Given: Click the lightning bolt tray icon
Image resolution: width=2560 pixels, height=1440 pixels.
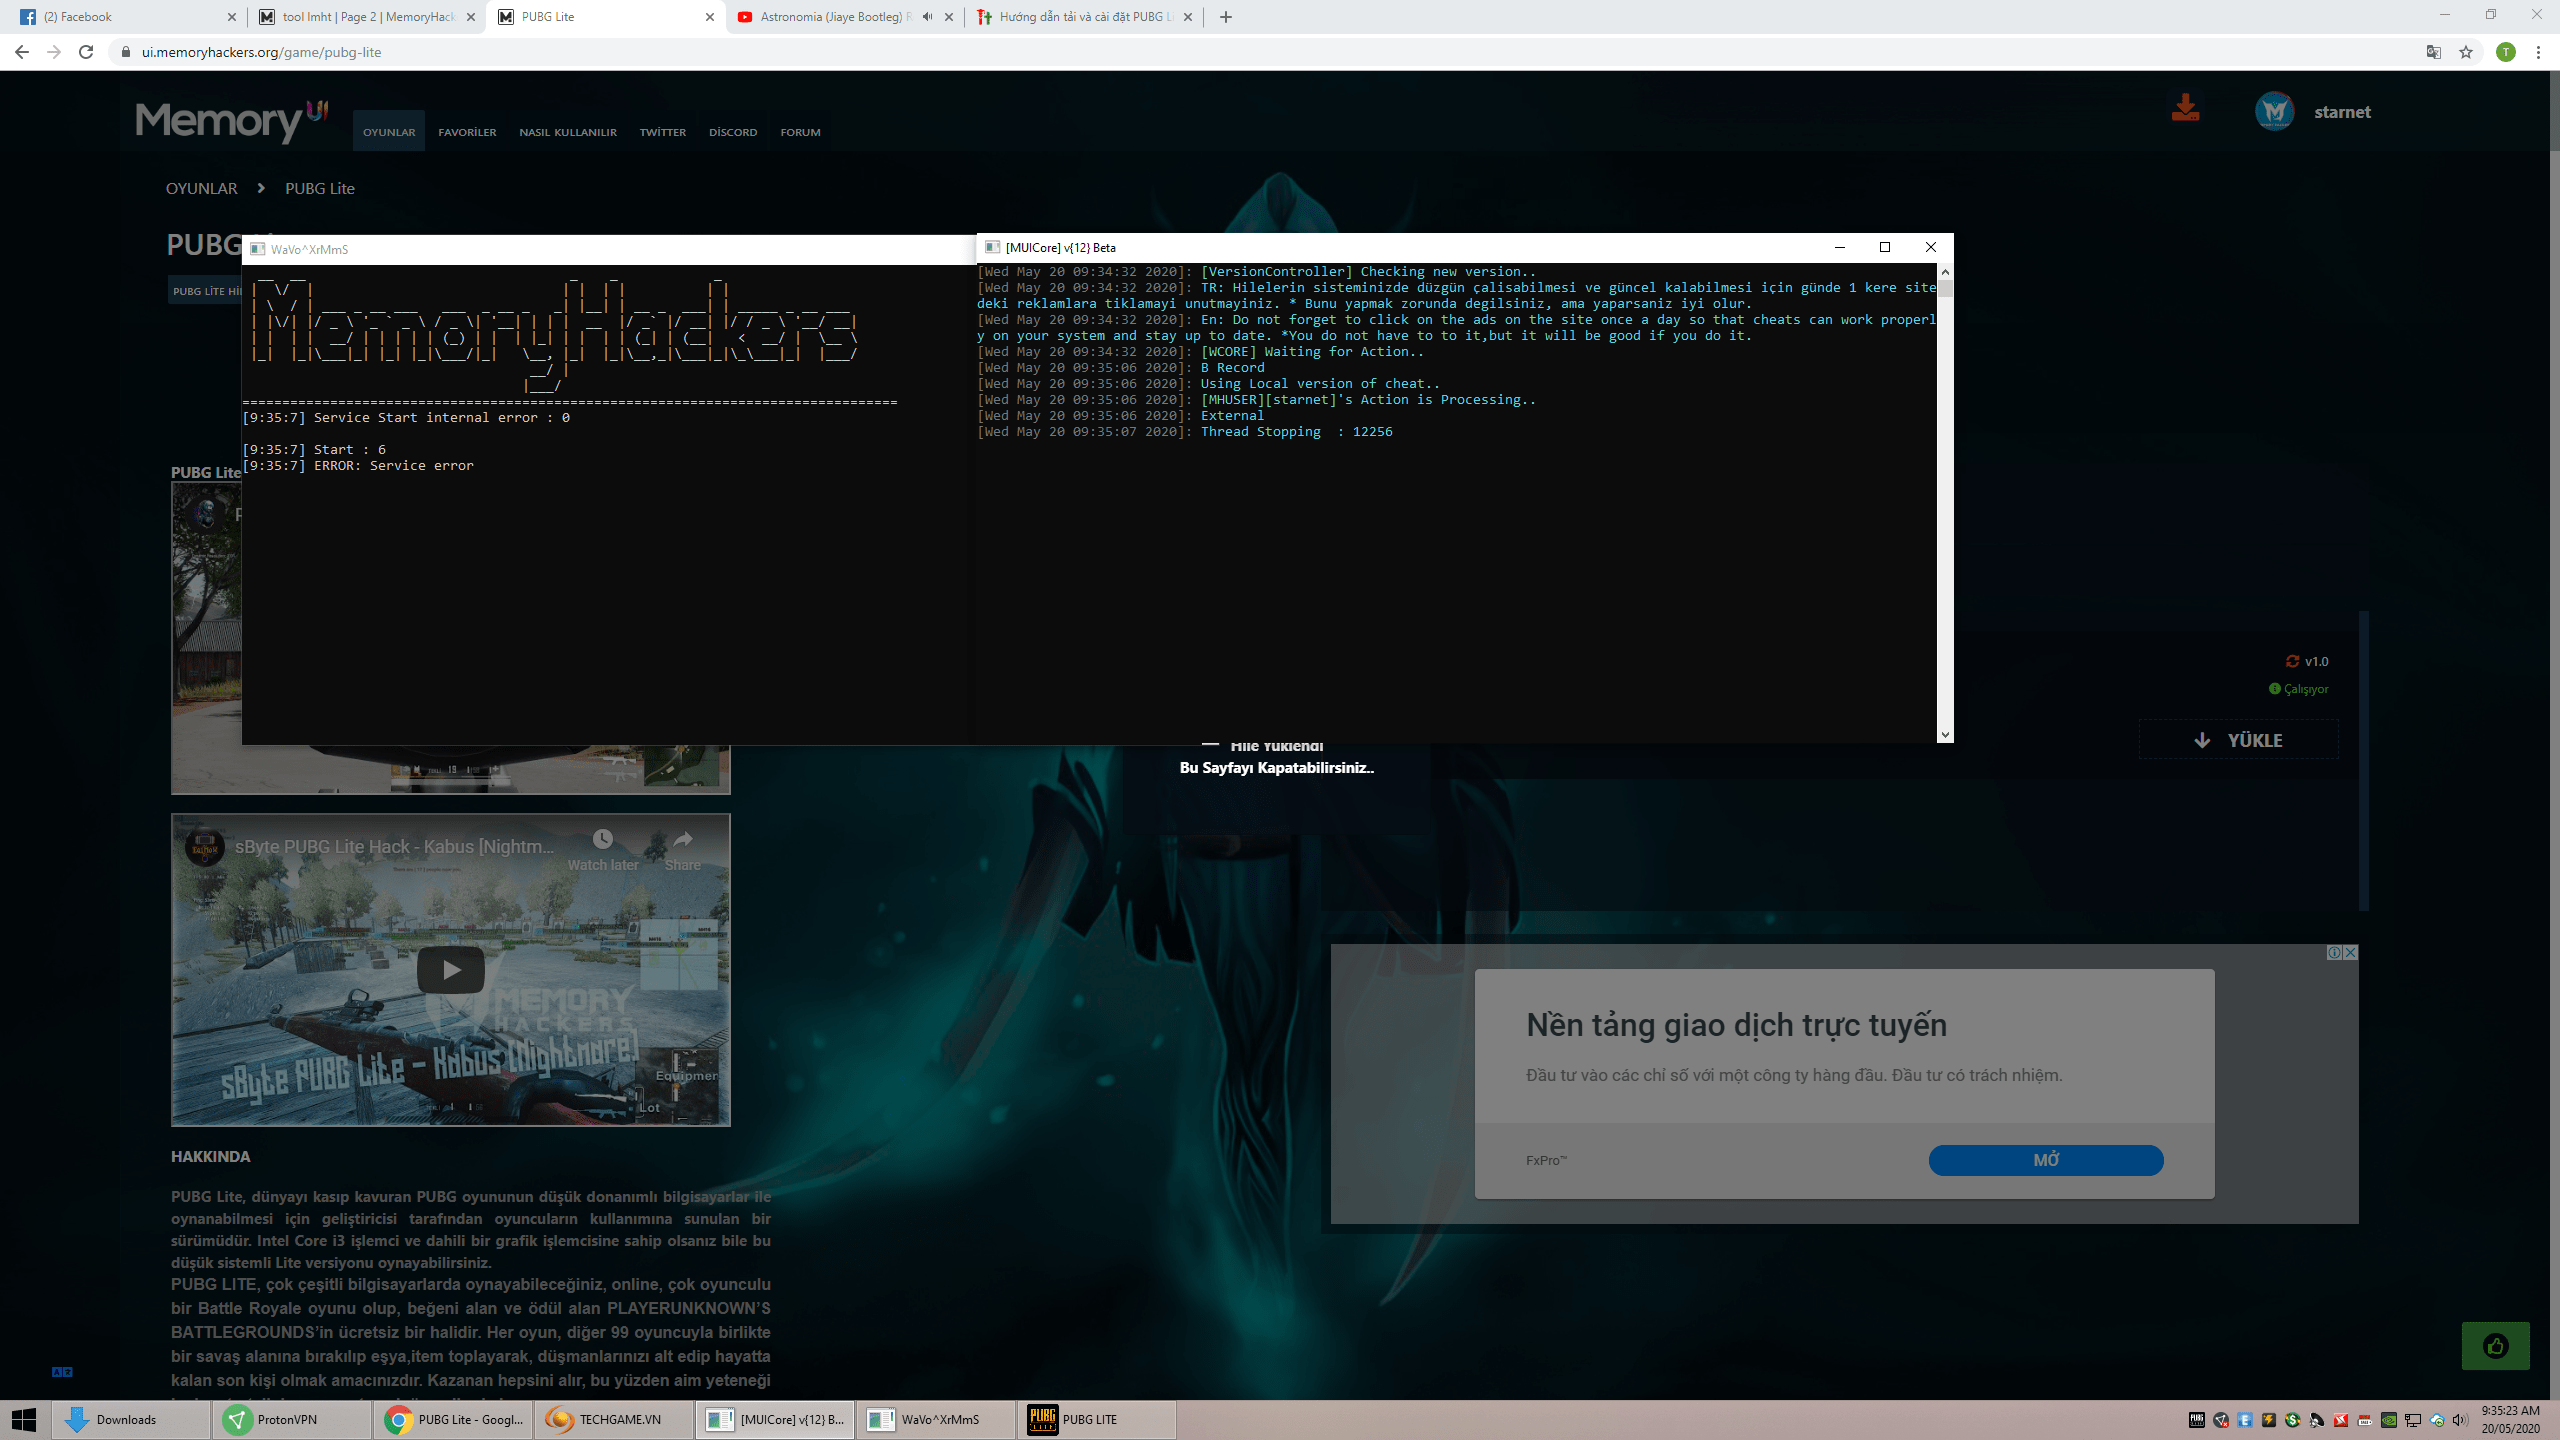Looking at the screenshot, I should (x=2269, y=1420).
